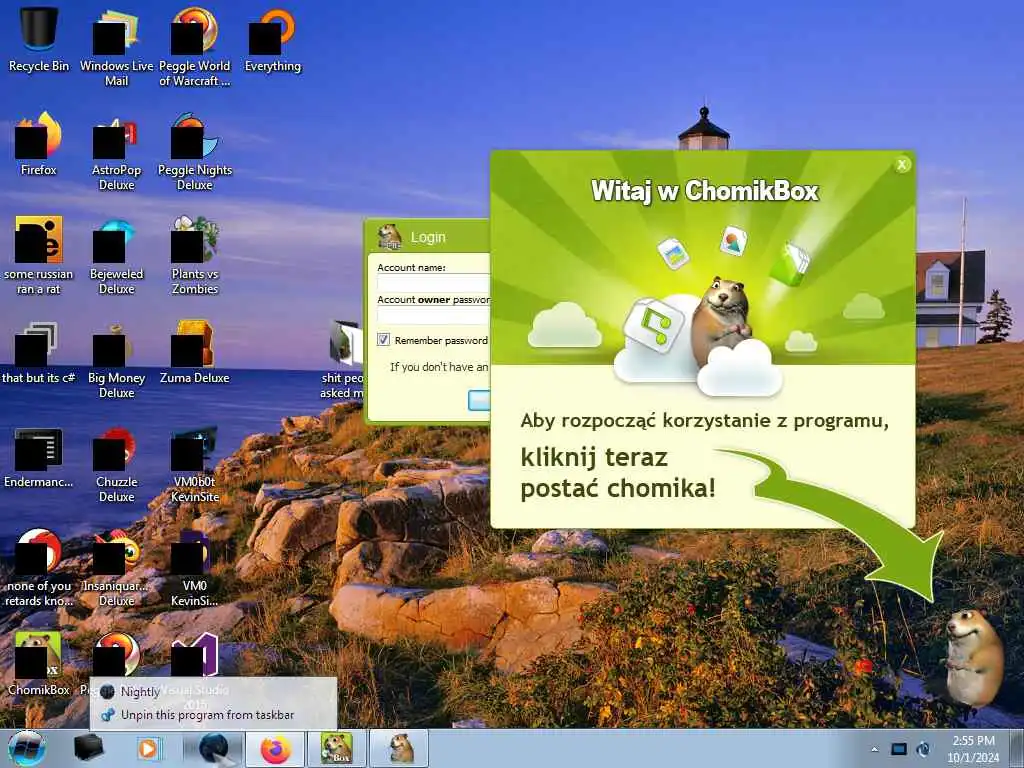Click the Account name input field
1024x768 pixels.
coord(434,283)
